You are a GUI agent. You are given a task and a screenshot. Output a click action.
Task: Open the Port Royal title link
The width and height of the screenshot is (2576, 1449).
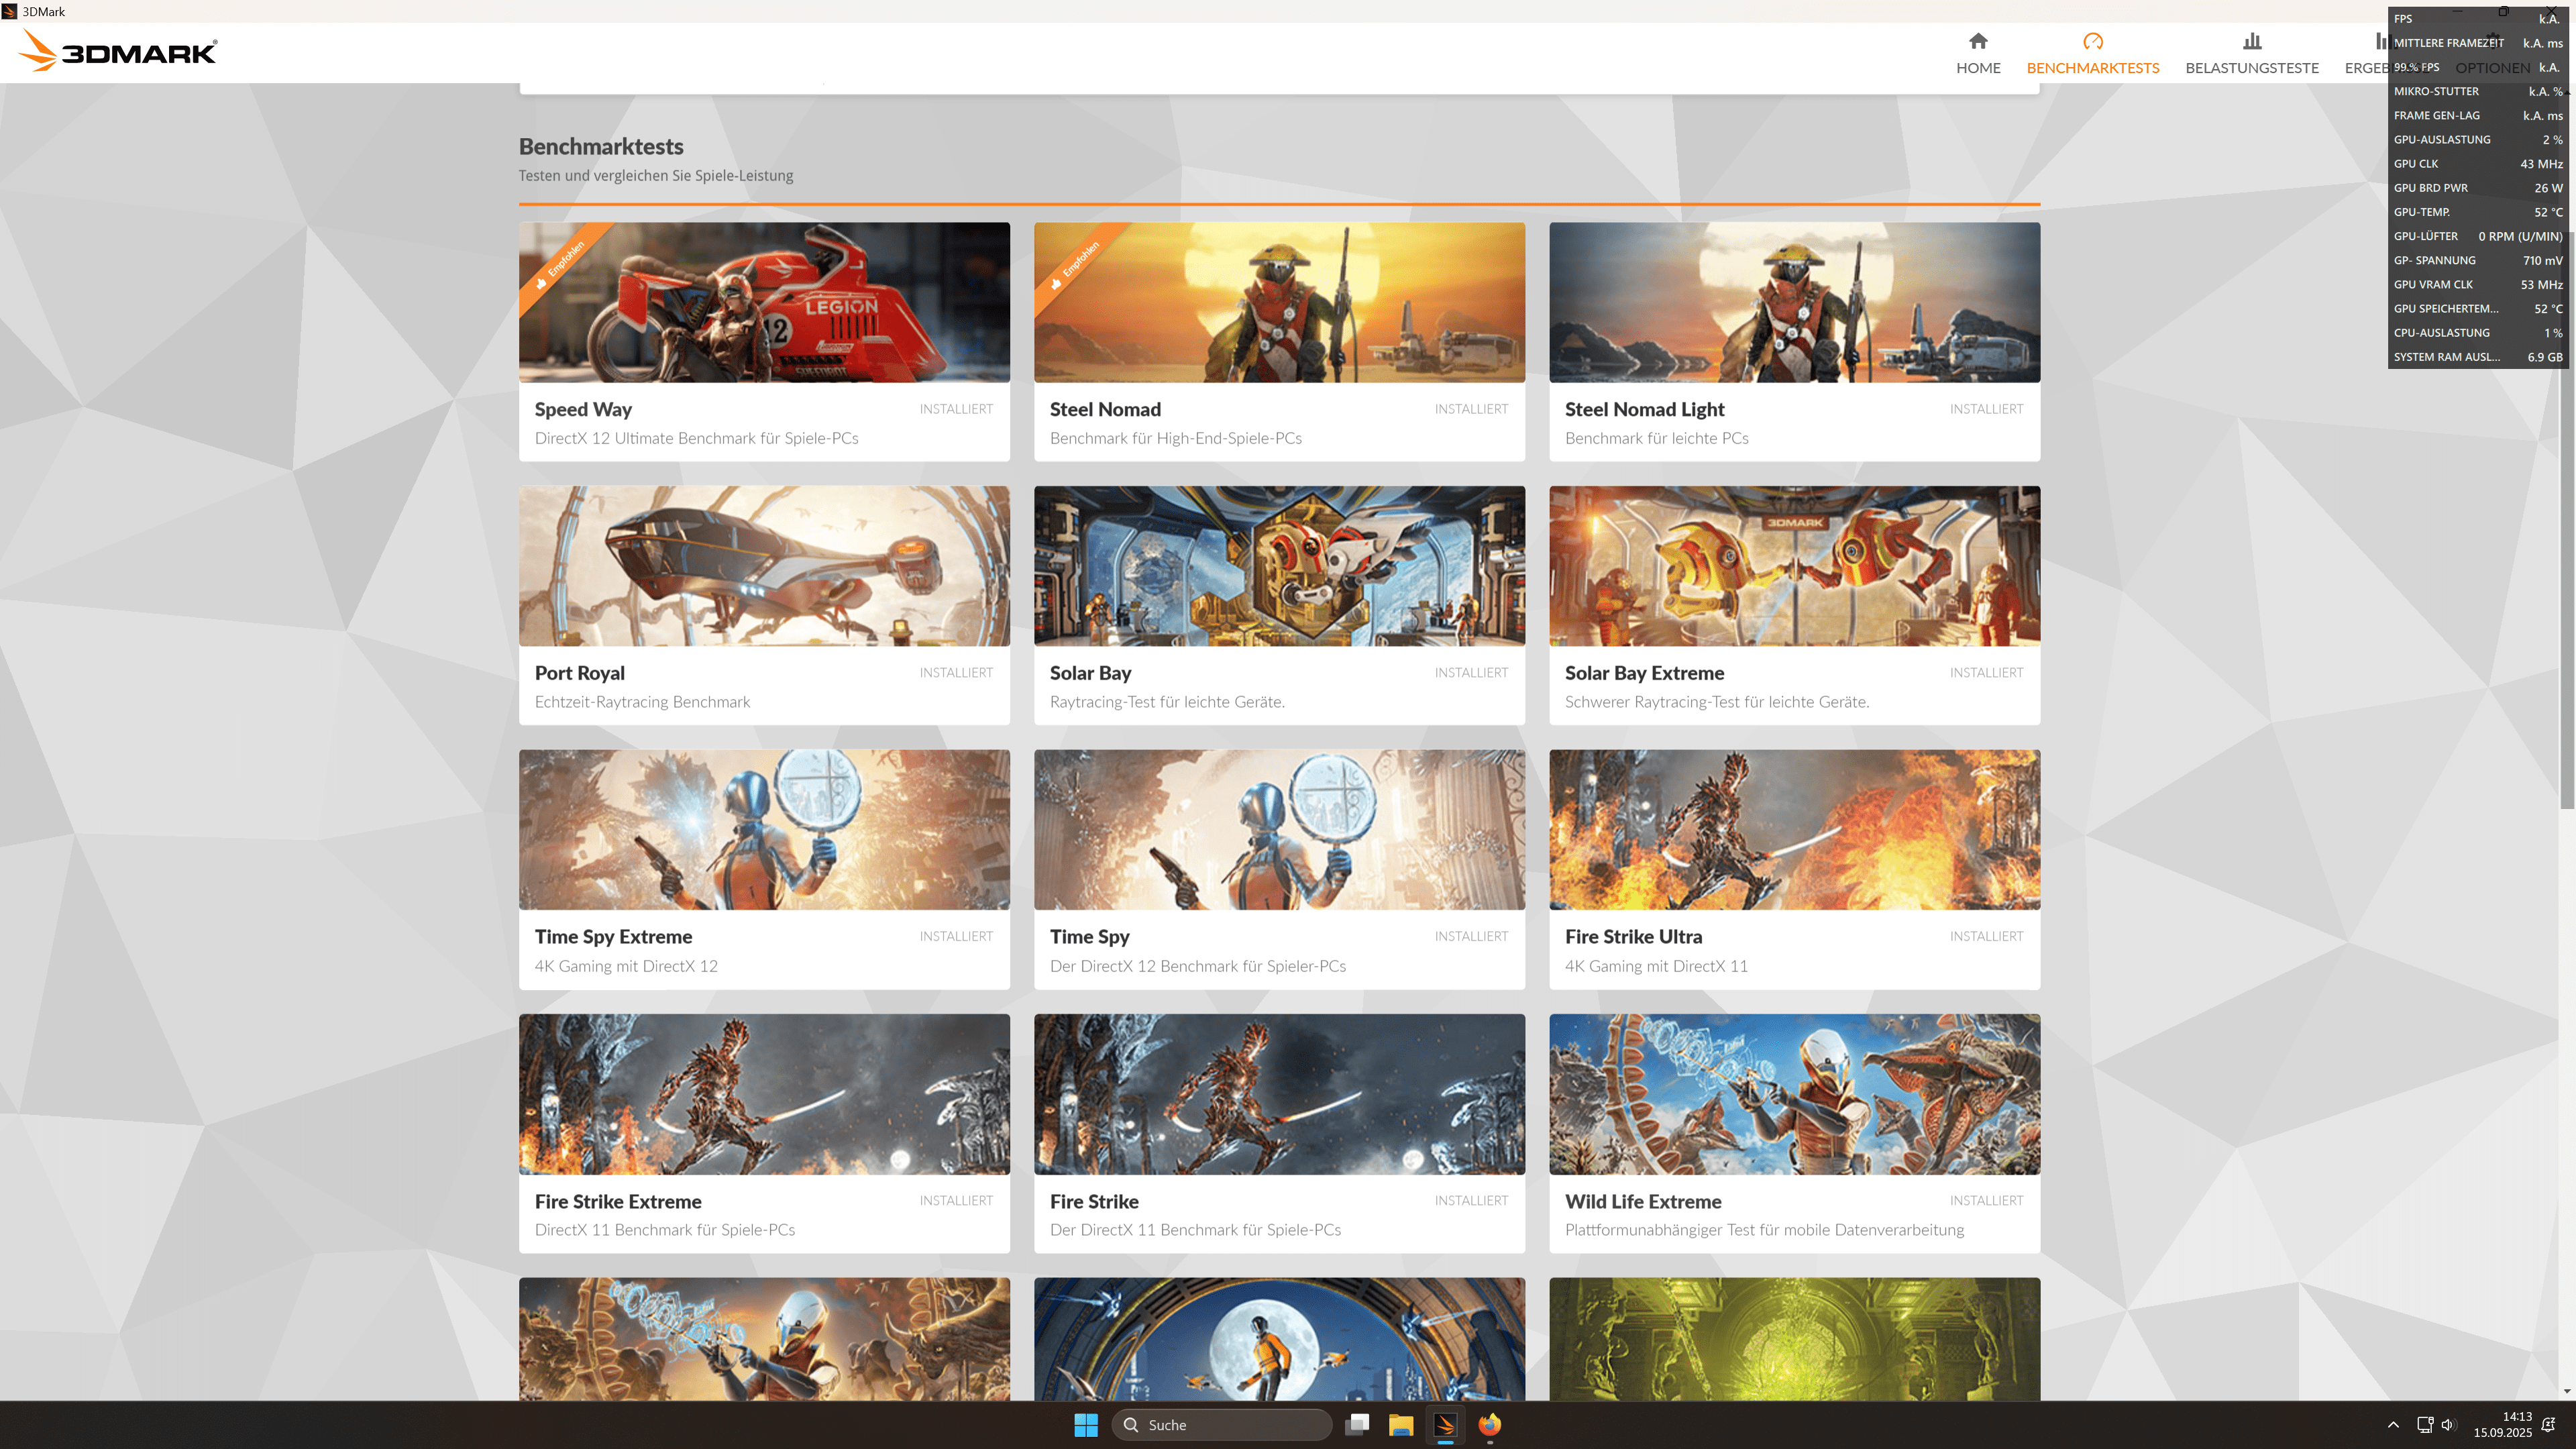point(579,673)
